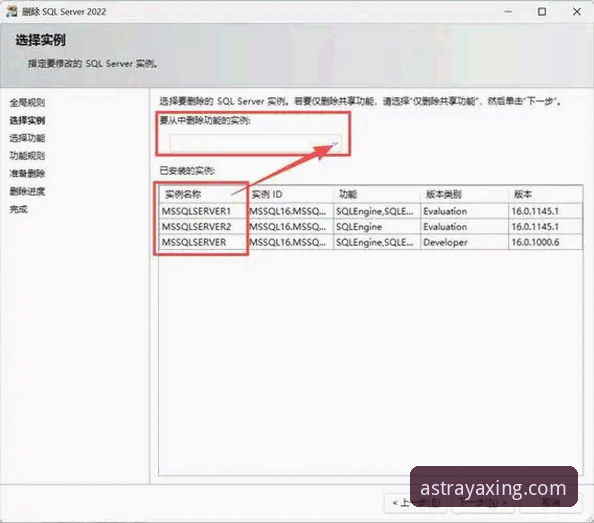The height and width of the screenshot is (523, 594).
Task: Click SQLEngine,SQLE... cell in MSSQLSERVER1 row
Action: tap(377, 211)
